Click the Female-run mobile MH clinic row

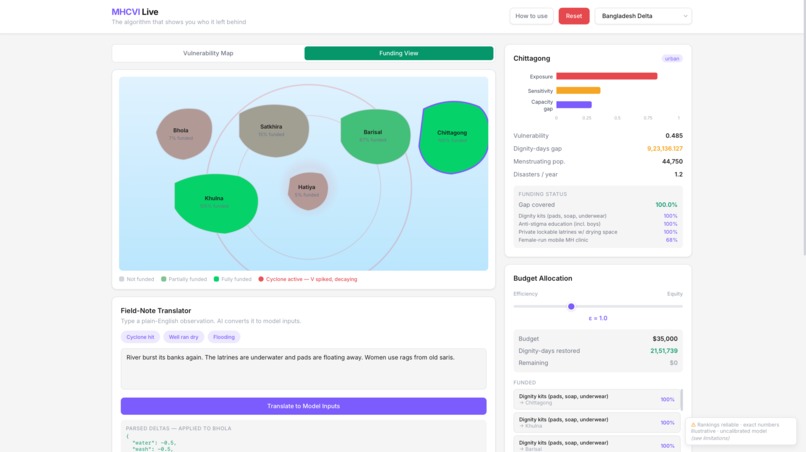click(x=597, y=240)
